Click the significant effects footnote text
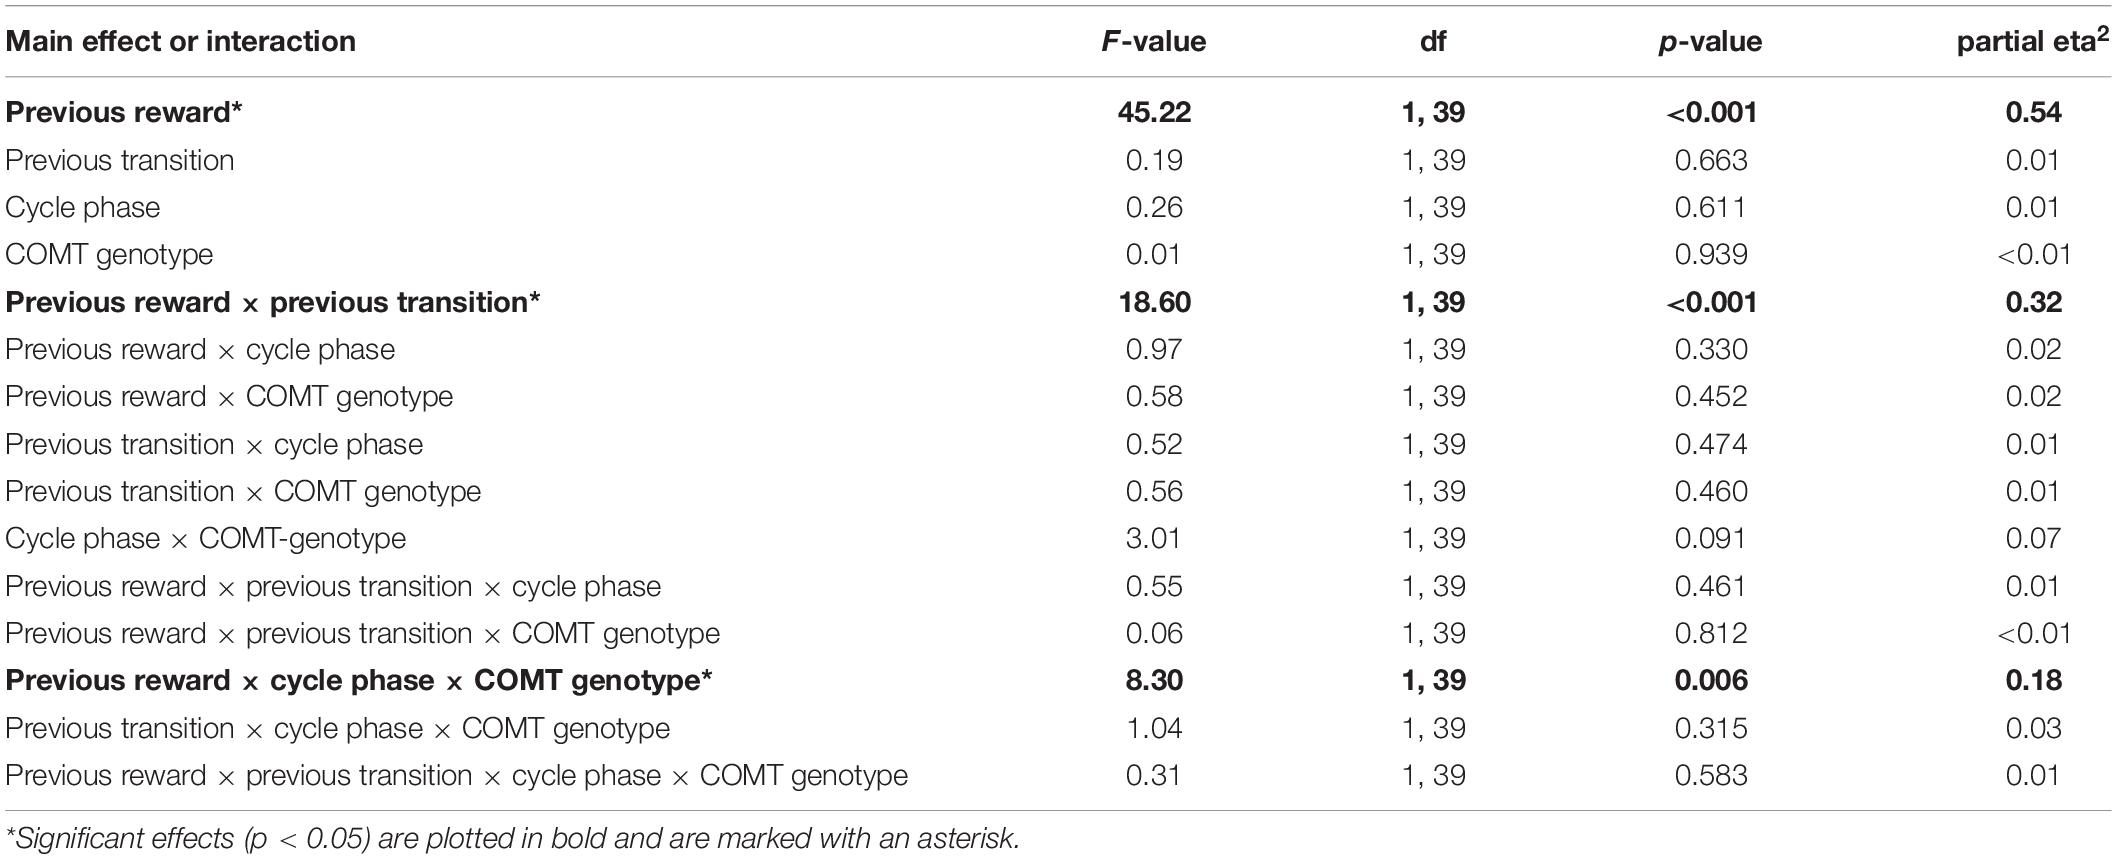The image size is (2117, 859). click(x=512, y=838)
